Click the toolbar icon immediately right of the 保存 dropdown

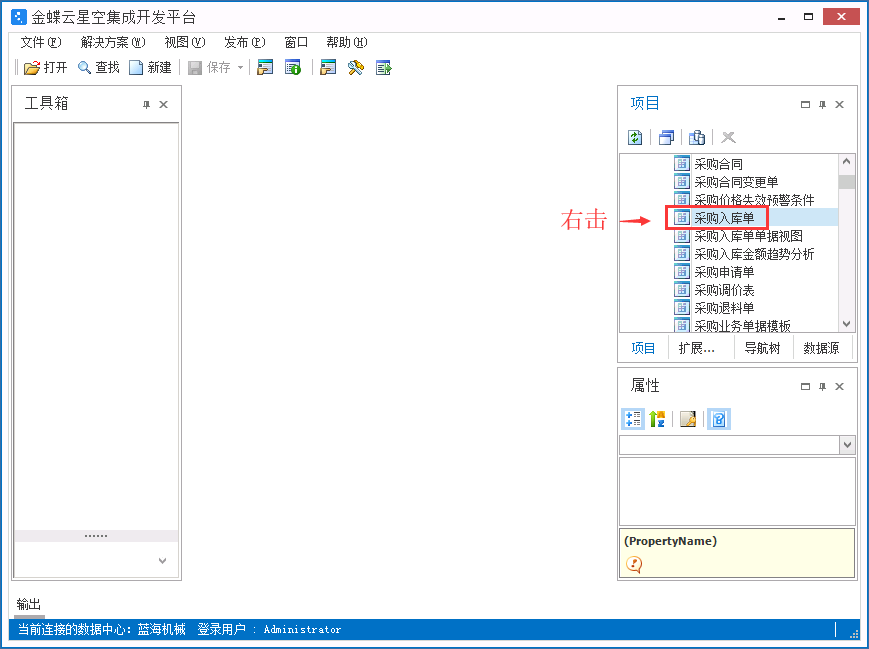coord(265,68)
